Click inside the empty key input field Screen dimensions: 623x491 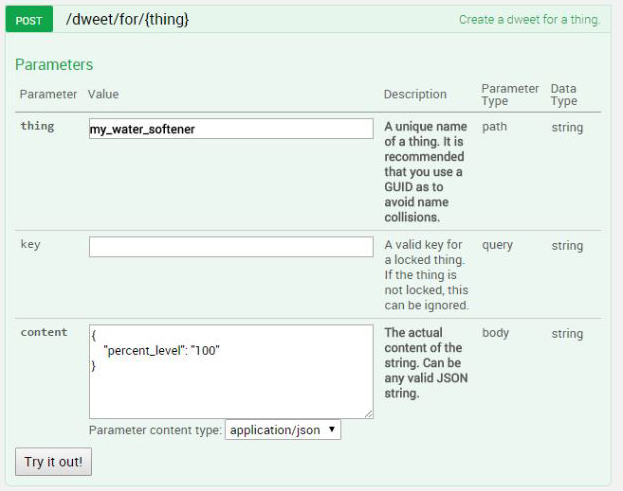tap(230, 247)
